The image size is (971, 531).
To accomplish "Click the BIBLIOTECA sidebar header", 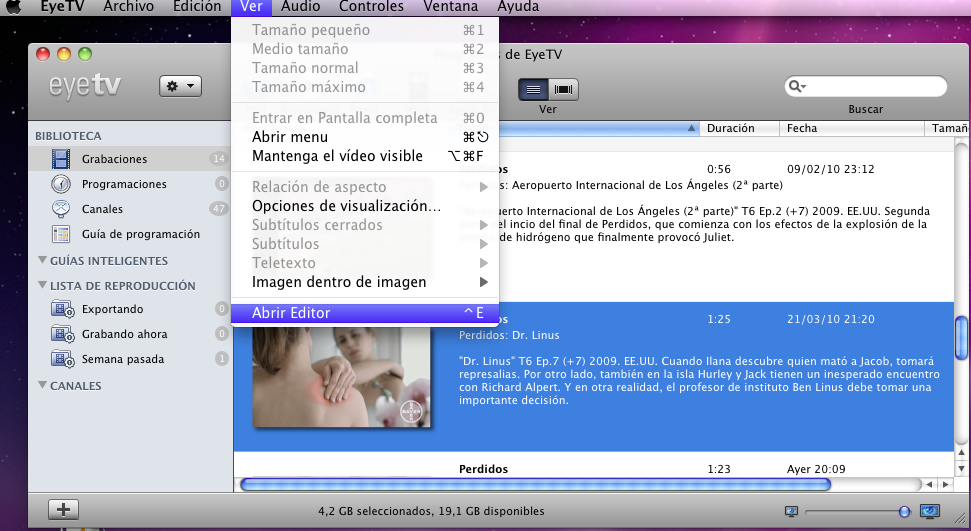I will click(x=68, y=136).
